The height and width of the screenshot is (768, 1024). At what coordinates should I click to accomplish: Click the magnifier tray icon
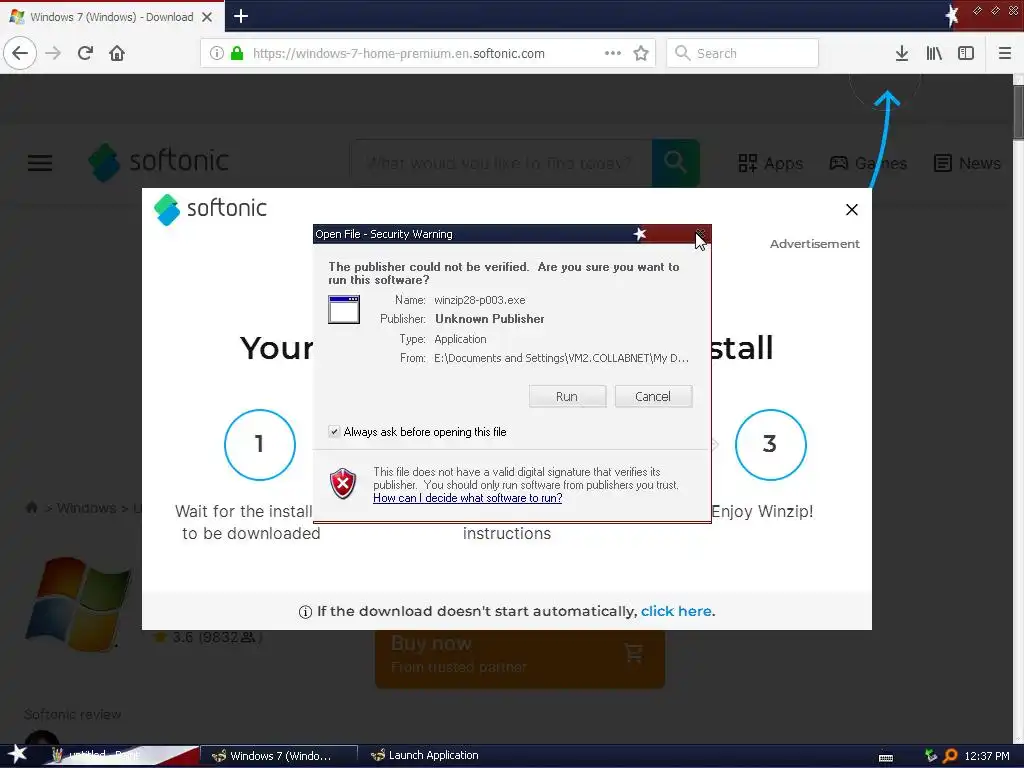[950, 756]
